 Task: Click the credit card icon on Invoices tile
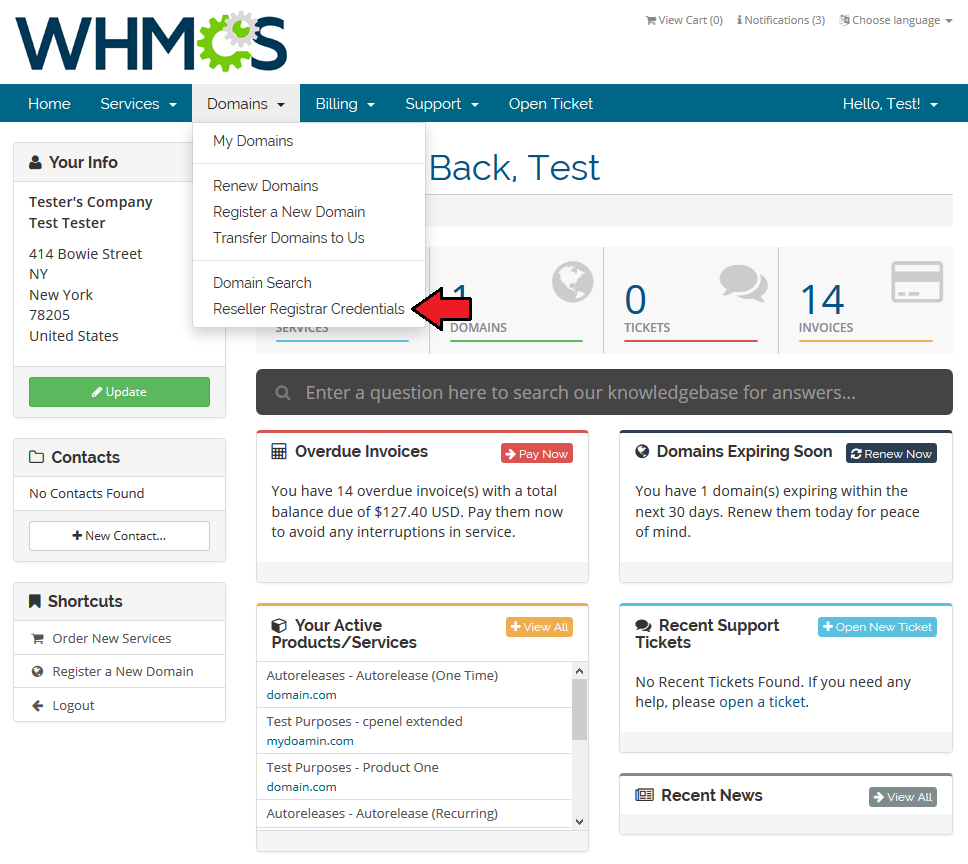[x=917, y=282]
